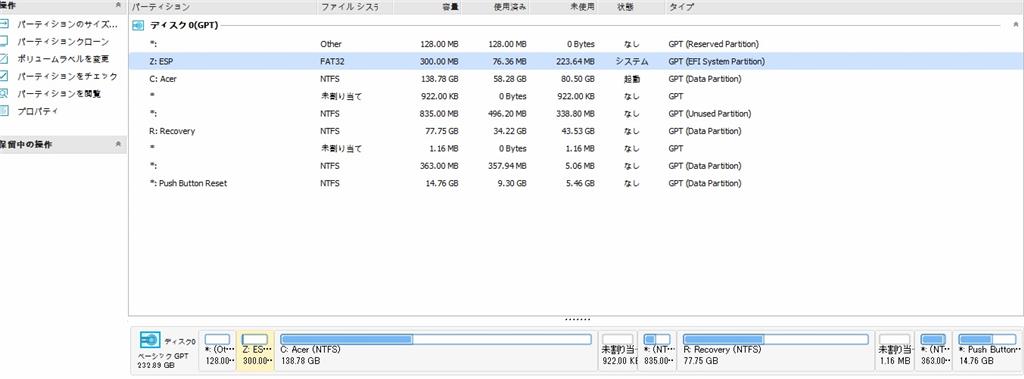1024x379 pixels.
Task: Select the Push Button Reset partition row
Action: 575,183
